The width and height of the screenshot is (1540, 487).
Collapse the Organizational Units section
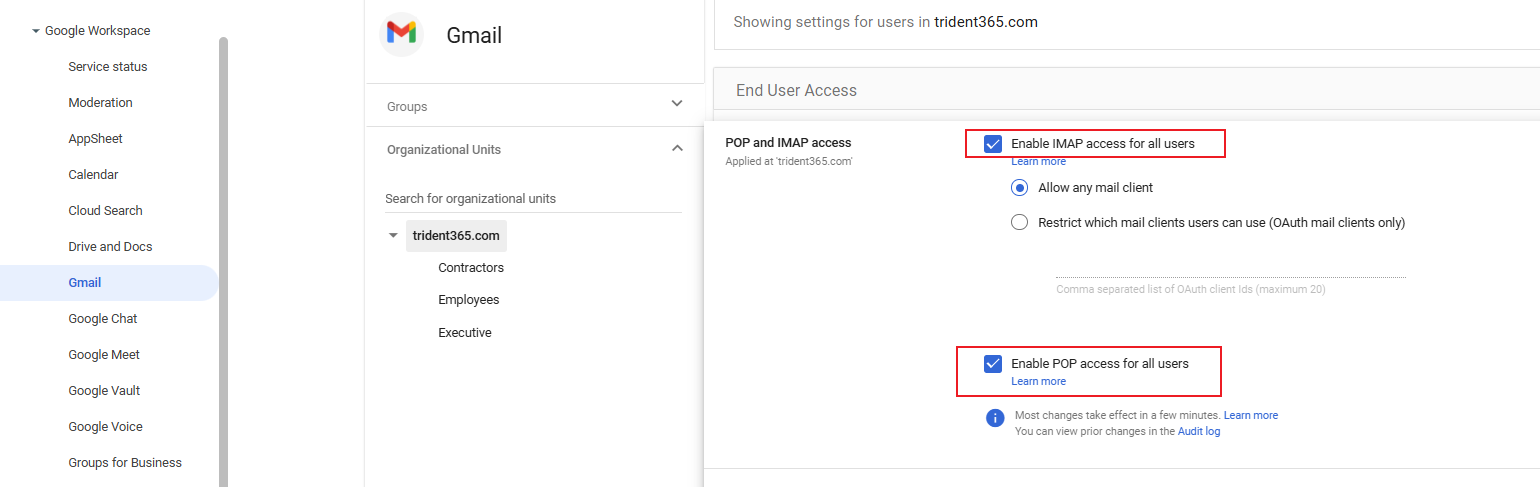pos(677,148)
